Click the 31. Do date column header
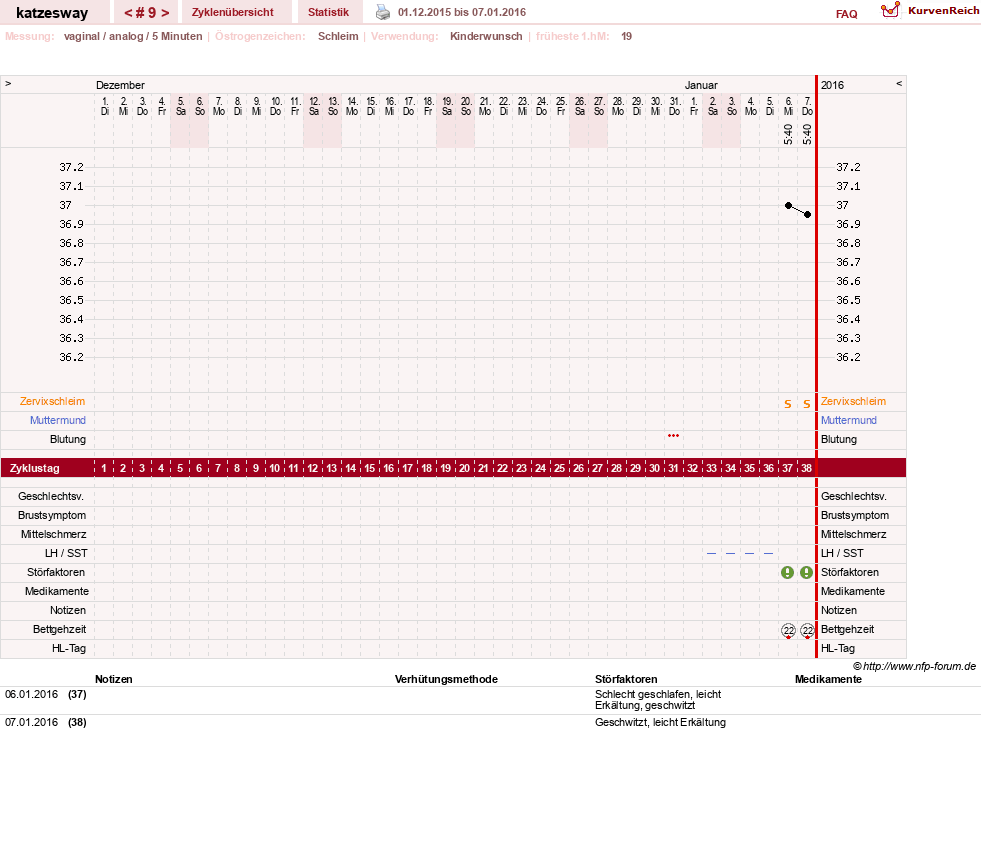 pos(674,106)
